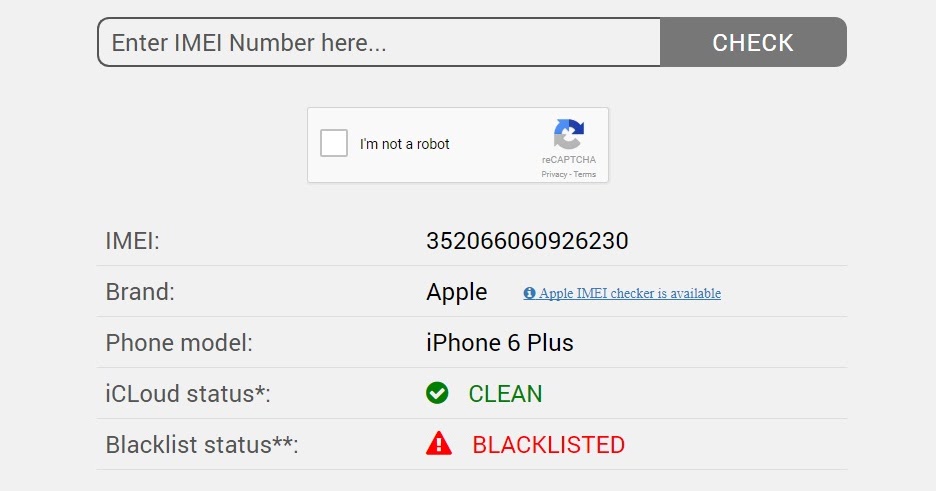Click the green CLEAN status text
This screenshot has height=491, width=936.
click(505, 394)
